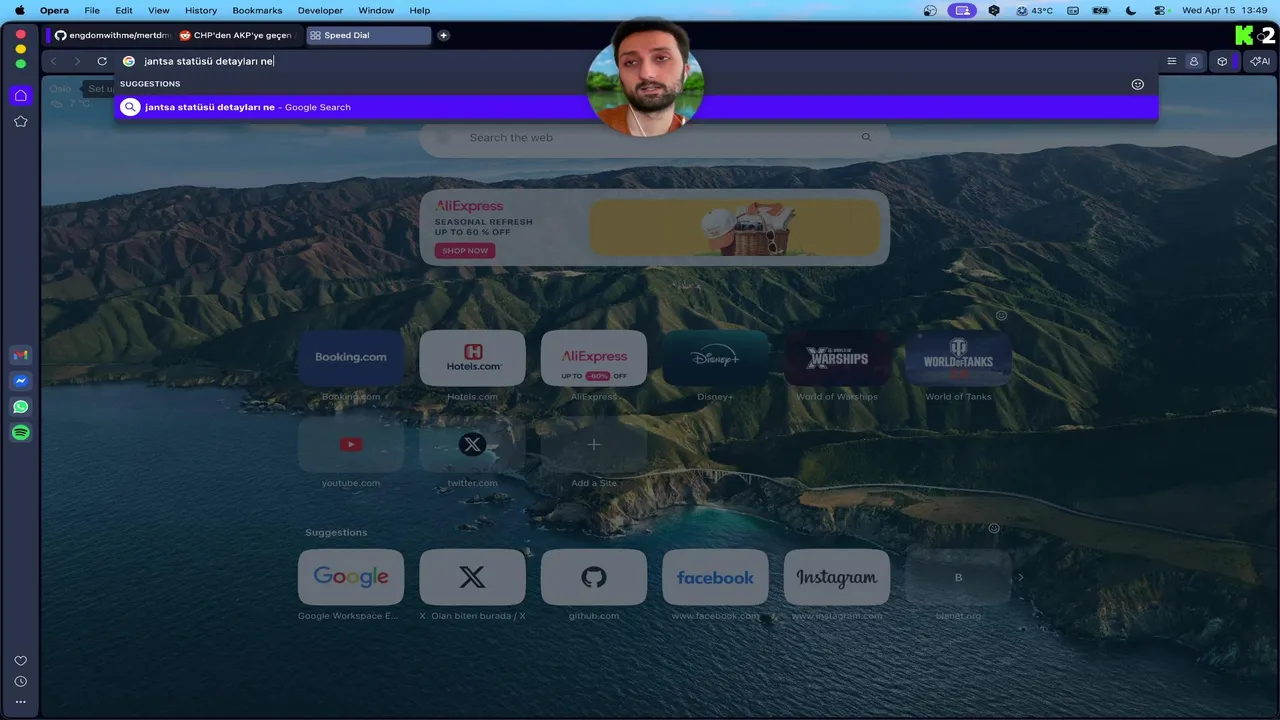
Task: Click the AliExpress Shop Now button
Action: point(465,251)
